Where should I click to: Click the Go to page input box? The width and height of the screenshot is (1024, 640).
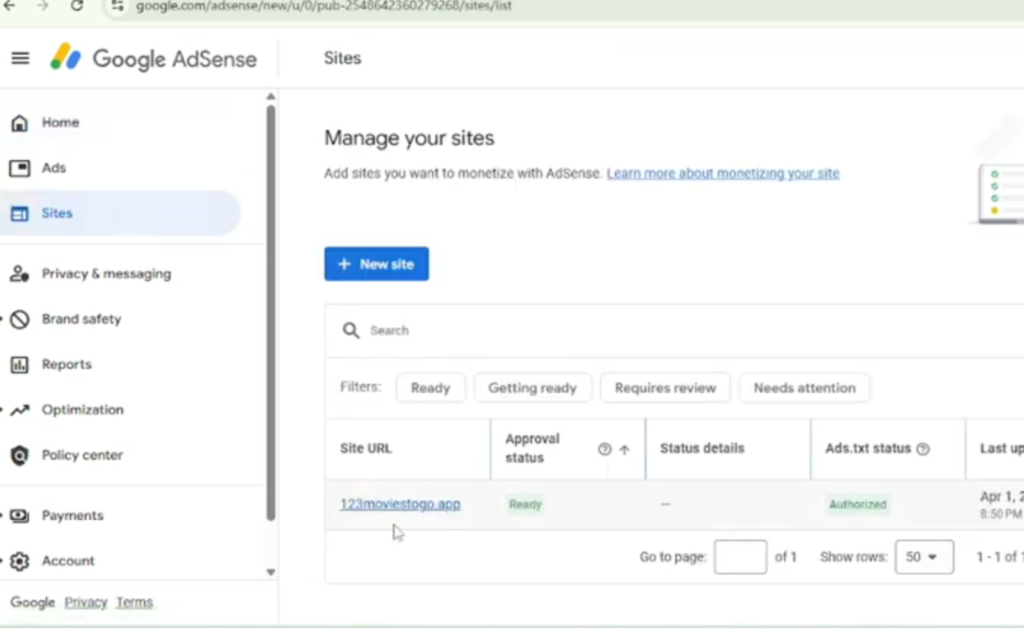tap(740, 557)
